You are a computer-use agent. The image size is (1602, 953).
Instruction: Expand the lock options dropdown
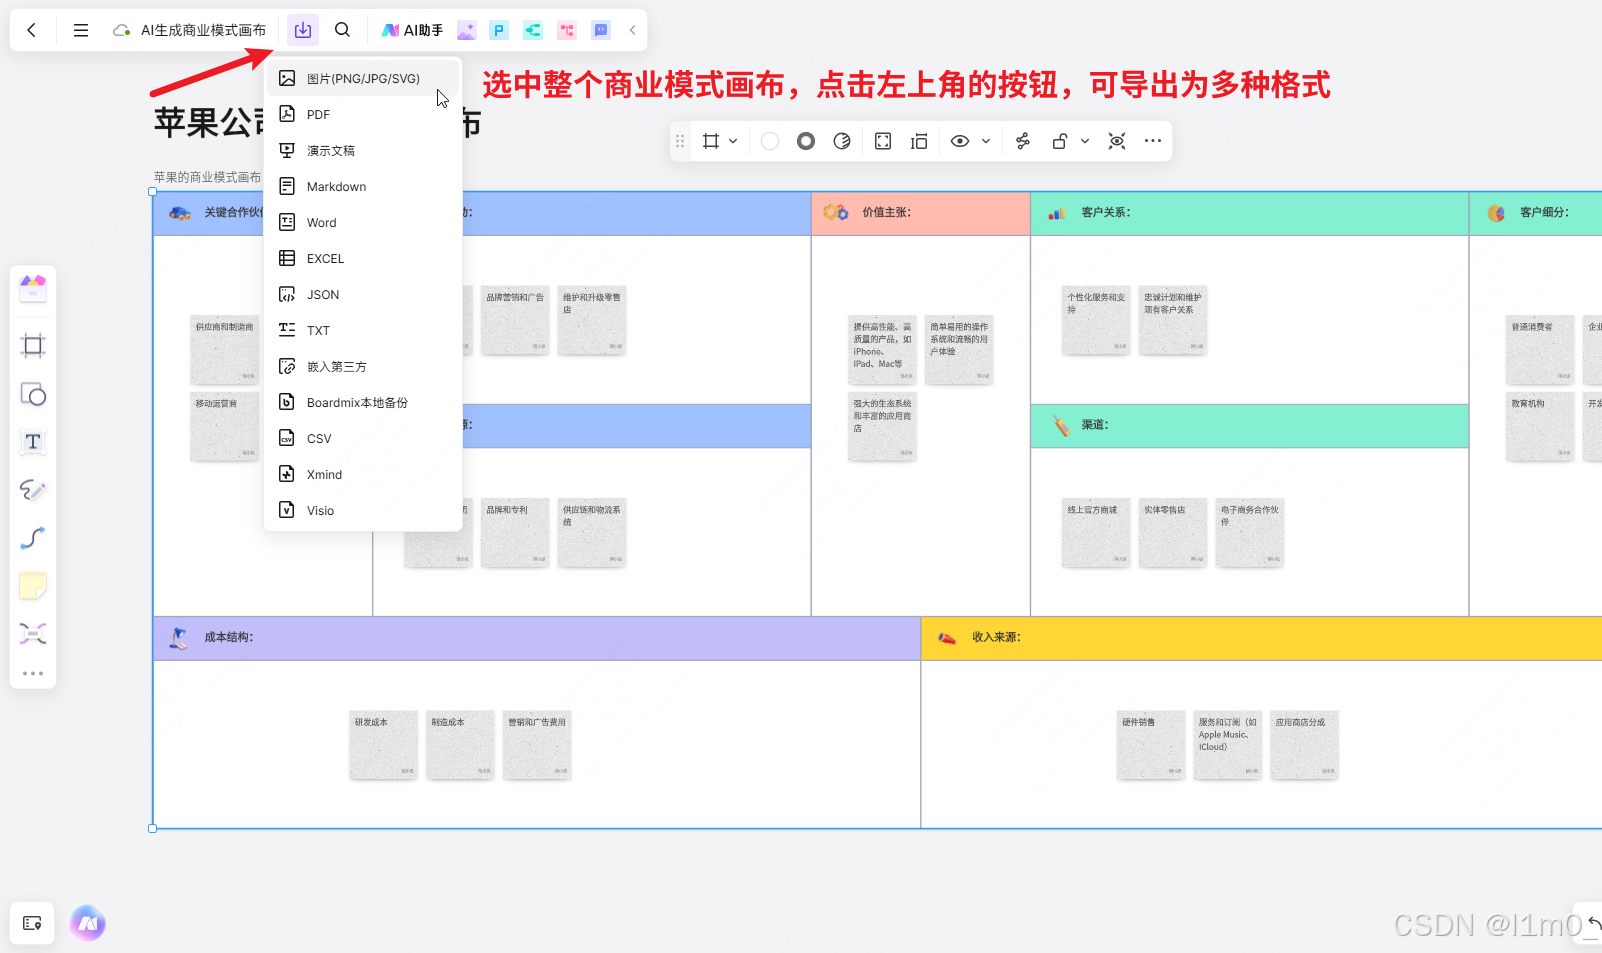pyautogui.click(x=1085, y=141)
